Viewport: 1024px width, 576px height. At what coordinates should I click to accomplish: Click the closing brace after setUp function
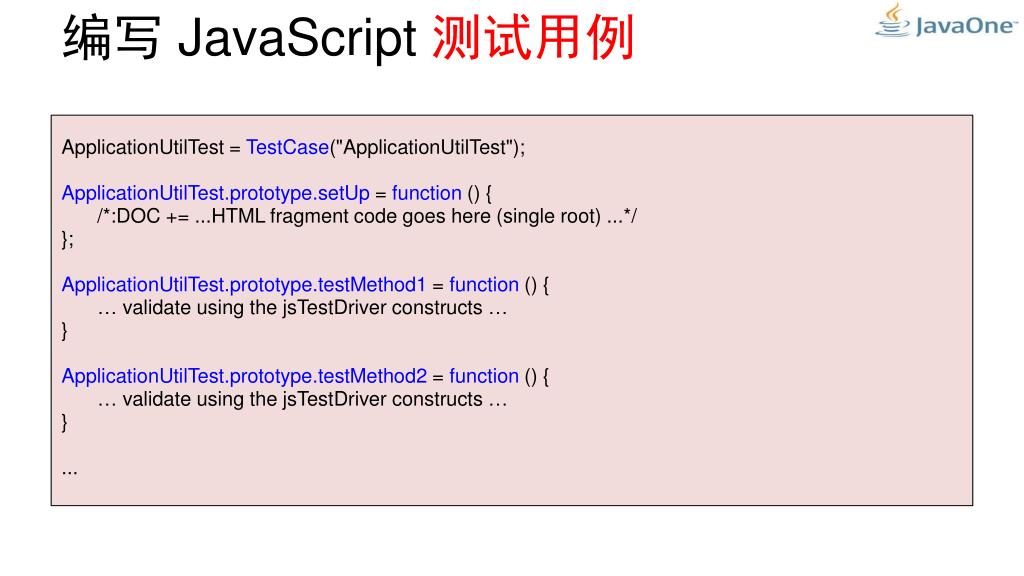coord(68,240)
